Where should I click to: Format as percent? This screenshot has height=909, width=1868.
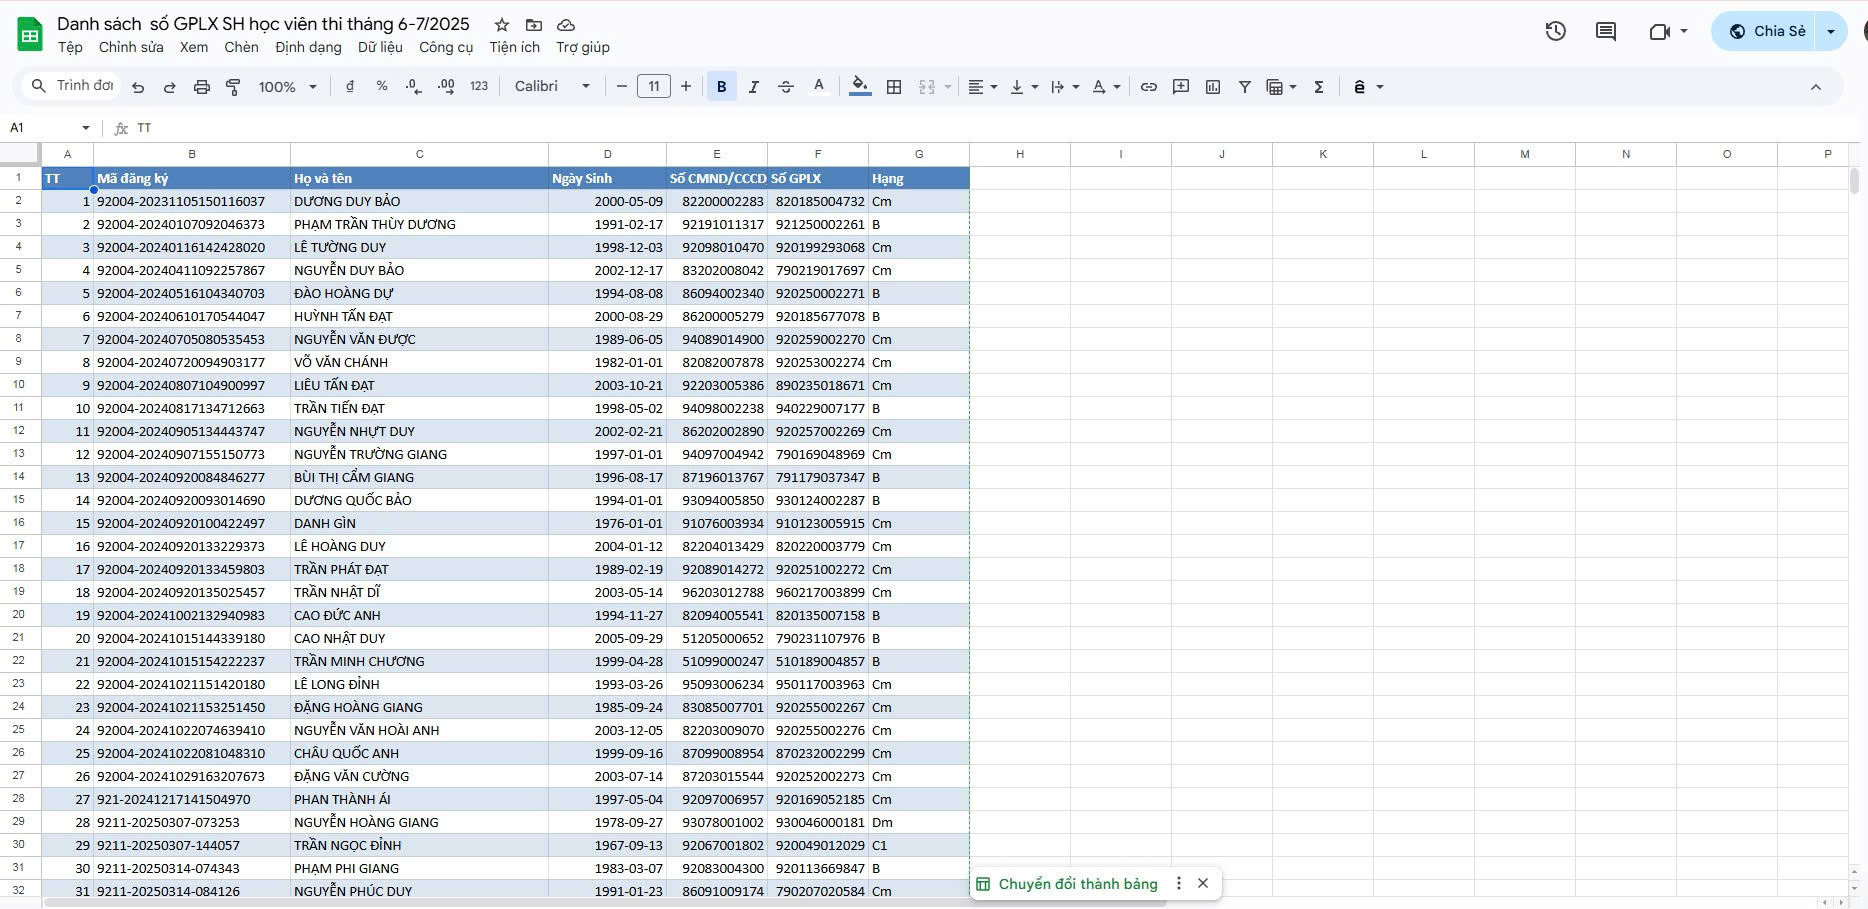(382, 87)
